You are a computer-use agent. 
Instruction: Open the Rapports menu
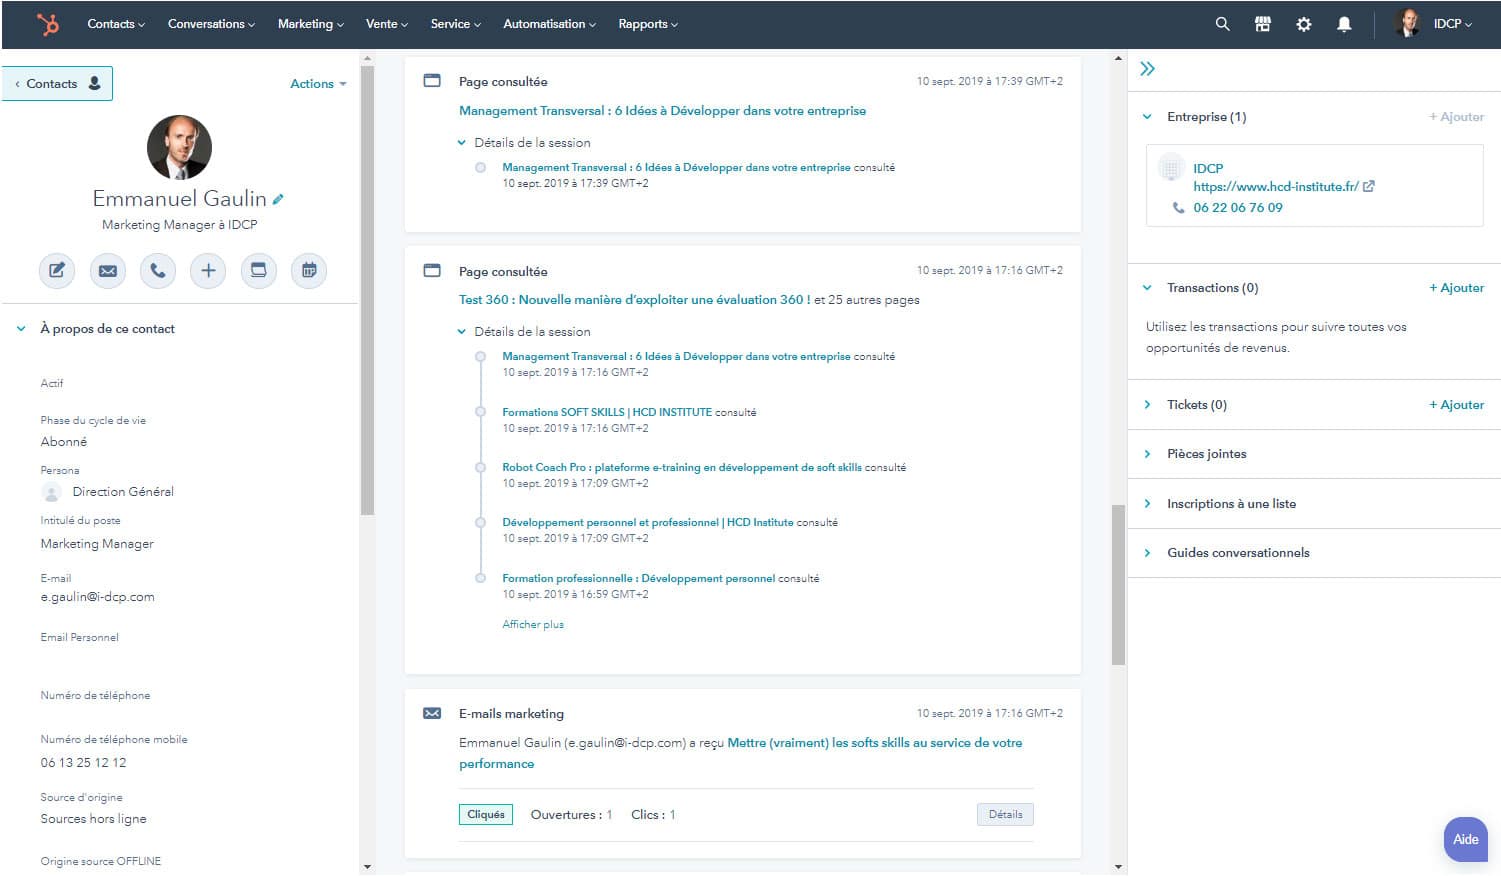pyautogui.click(x=648, y=24)
